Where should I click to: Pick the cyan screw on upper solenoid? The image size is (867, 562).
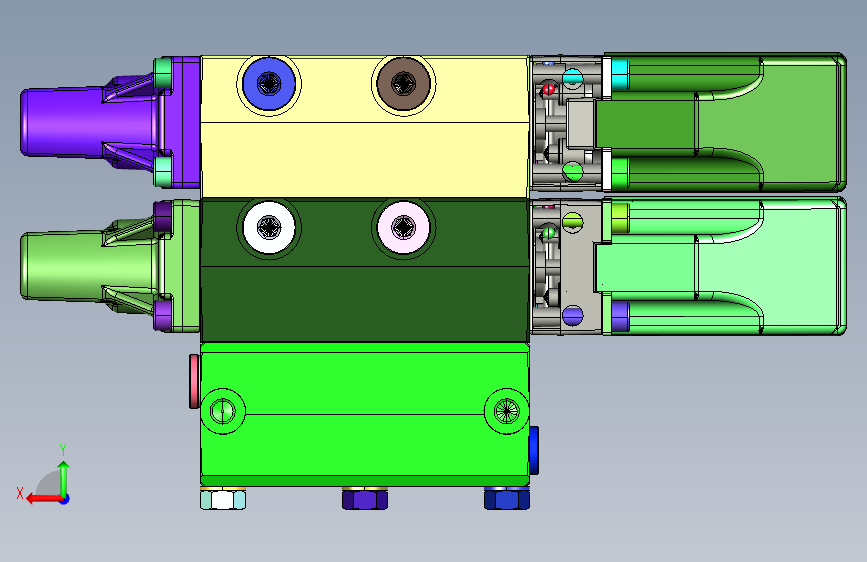620,75
